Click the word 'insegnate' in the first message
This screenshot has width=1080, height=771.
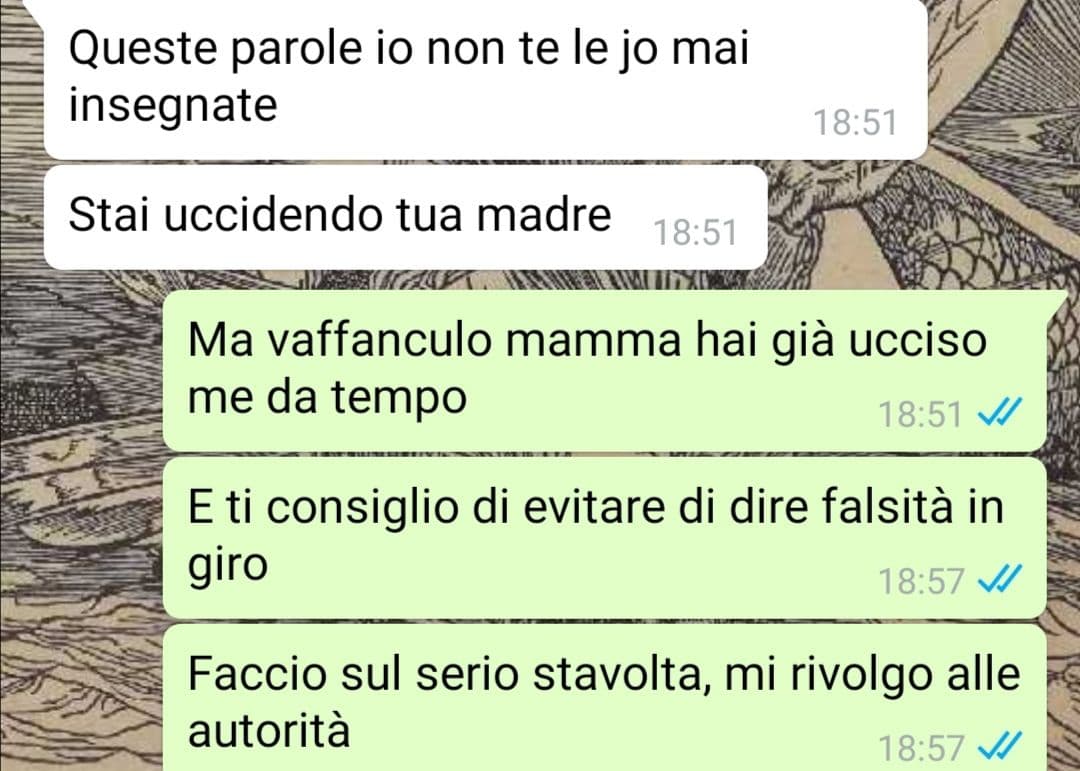(173, 106)
